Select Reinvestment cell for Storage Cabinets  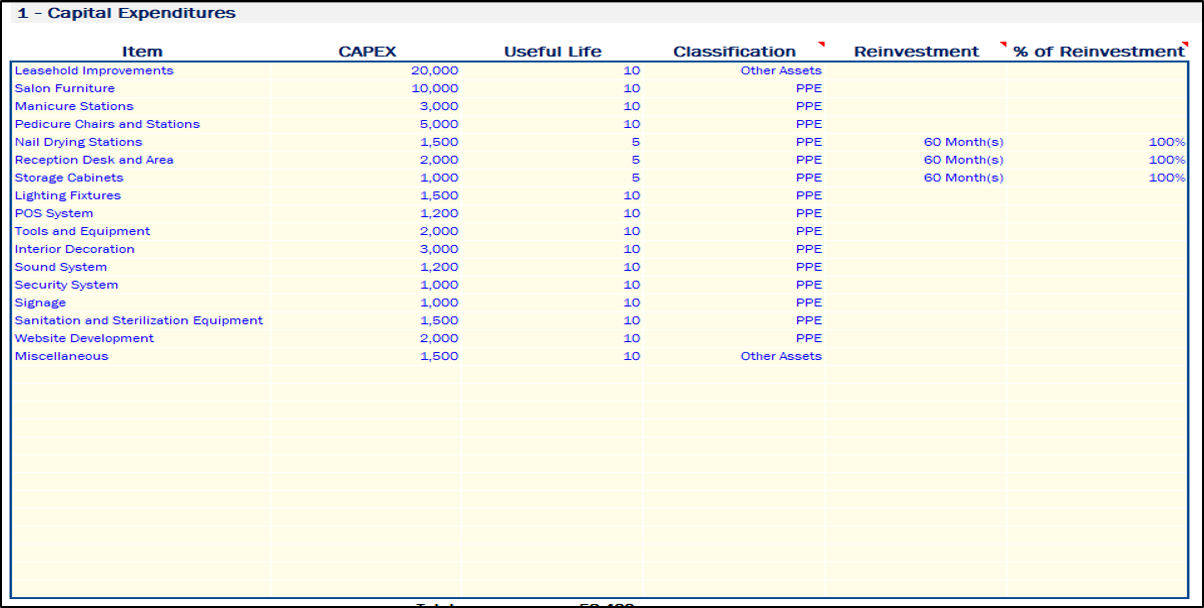[963, 178]
